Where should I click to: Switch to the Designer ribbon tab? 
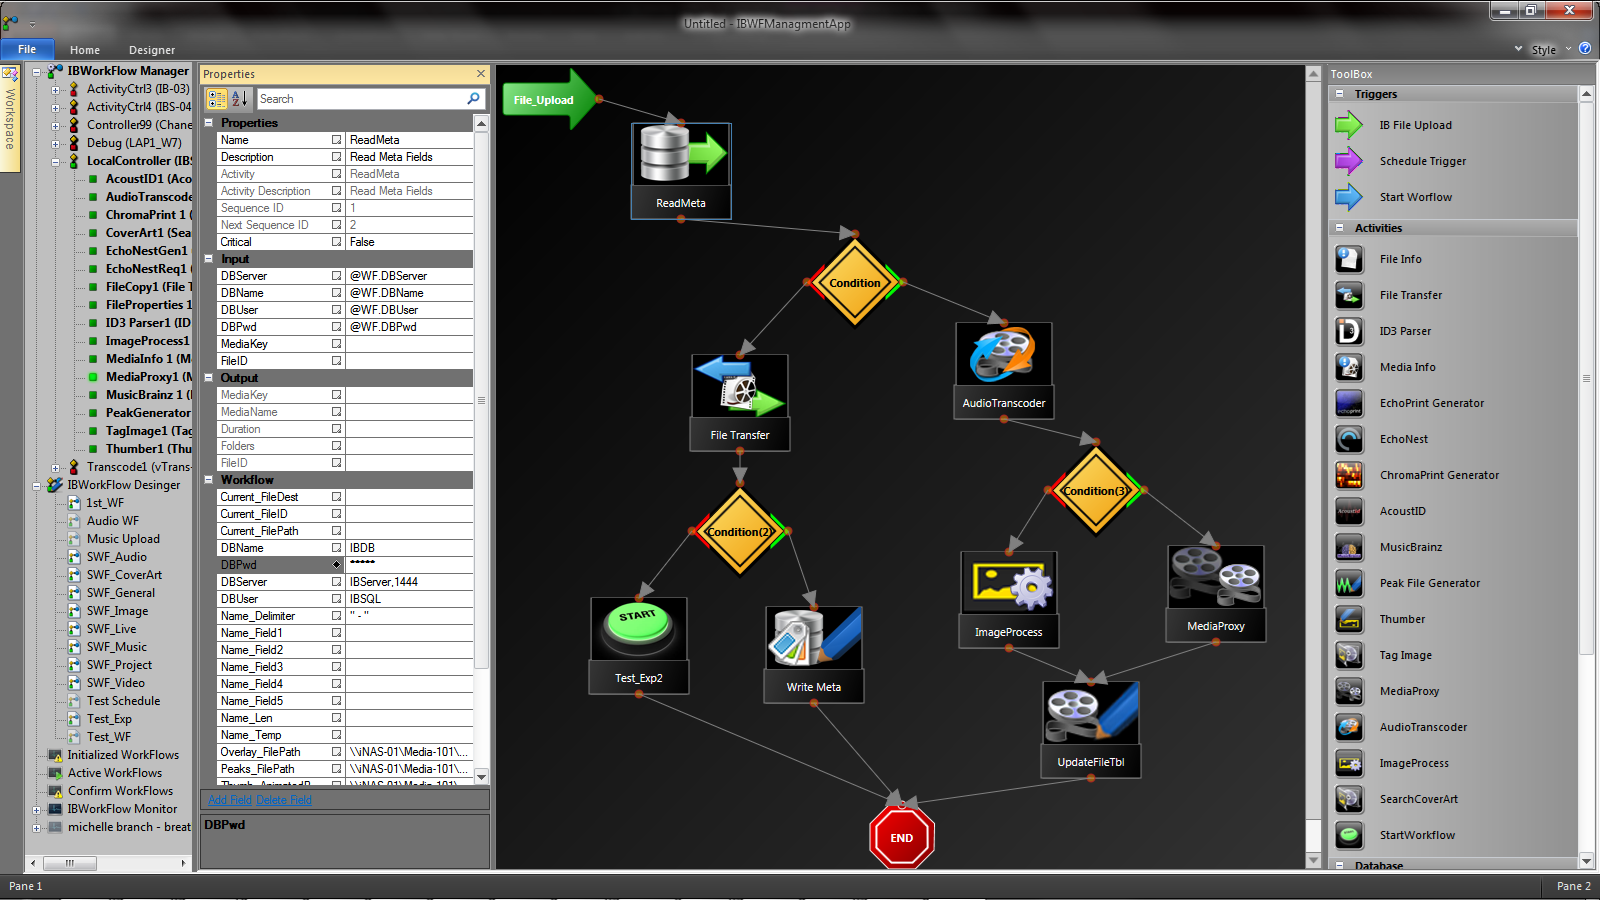(152, 50)
